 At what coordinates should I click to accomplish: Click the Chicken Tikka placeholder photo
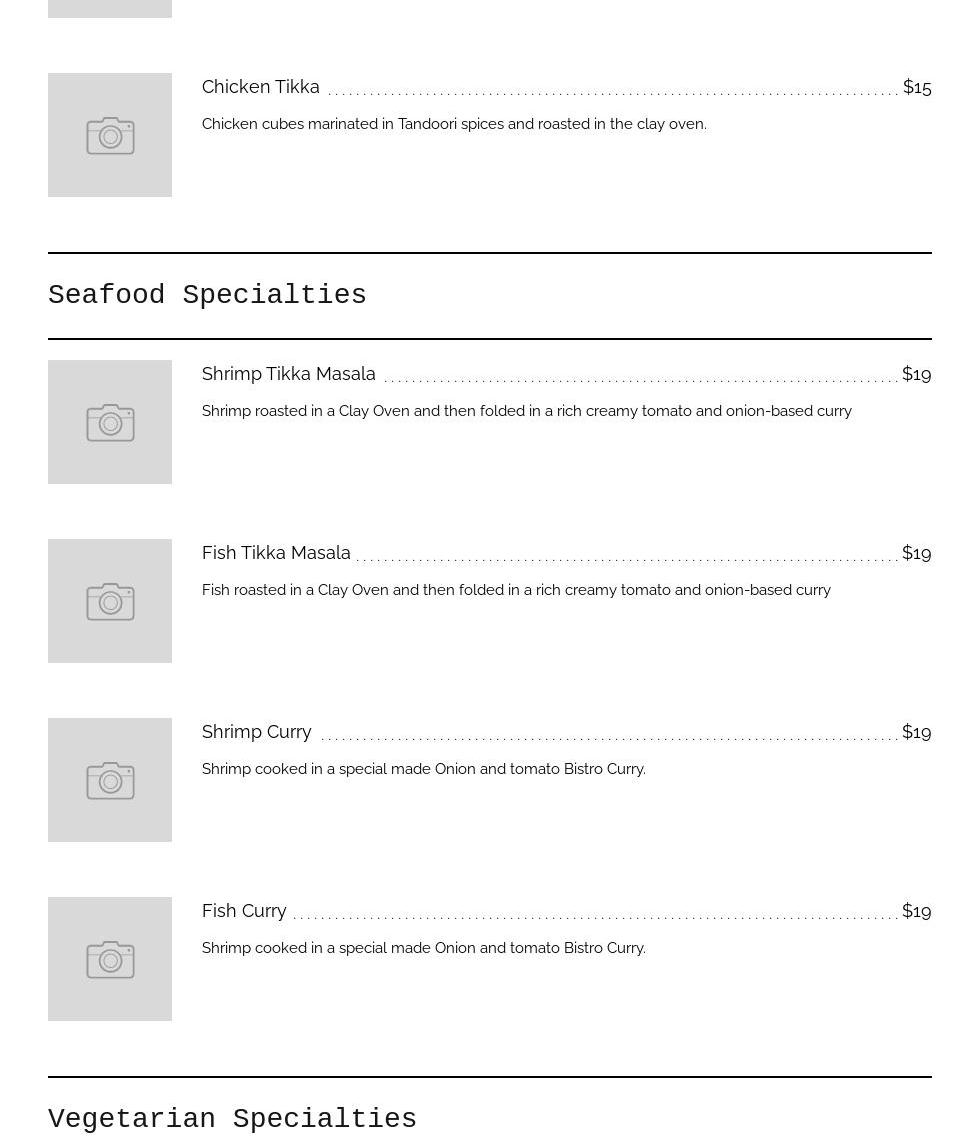(110, 135)
